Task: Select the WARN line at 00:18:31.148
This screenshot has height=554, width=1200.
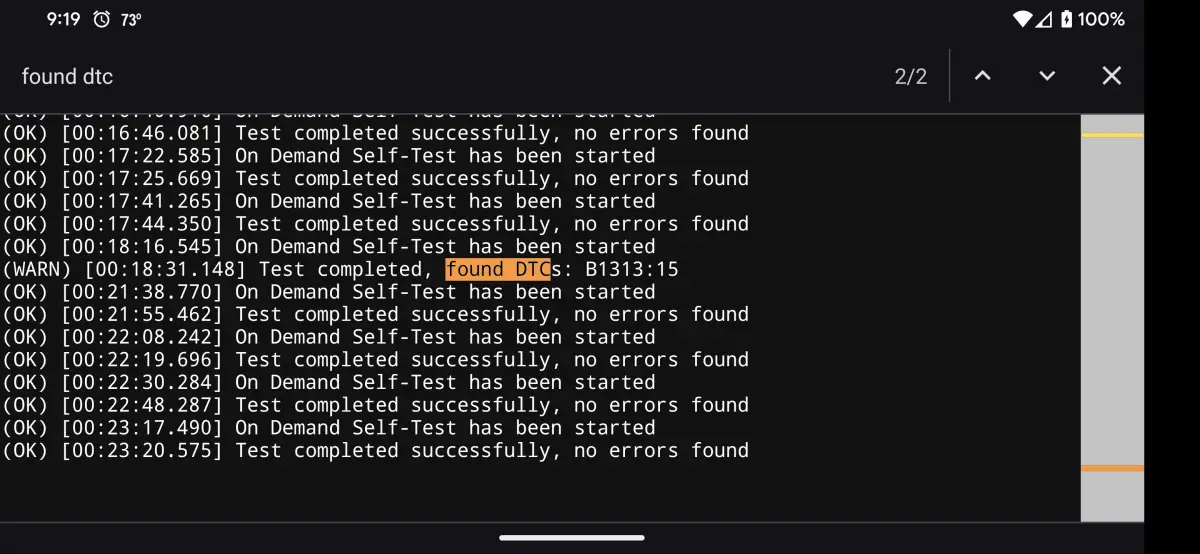Action: click(x=340, y=269)
